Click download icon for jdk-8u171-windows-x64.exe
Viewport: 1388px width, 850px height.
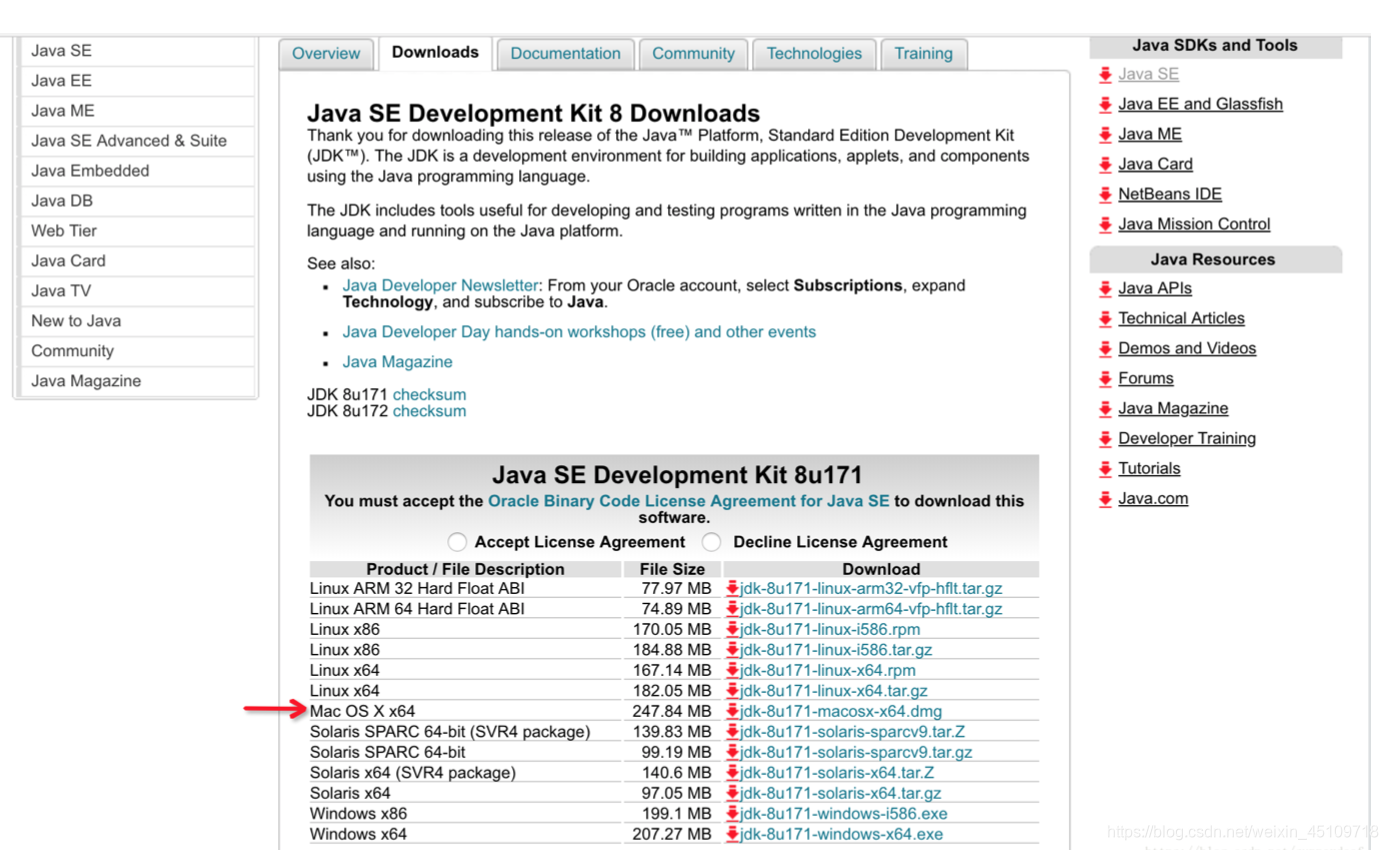coord(732,834)
